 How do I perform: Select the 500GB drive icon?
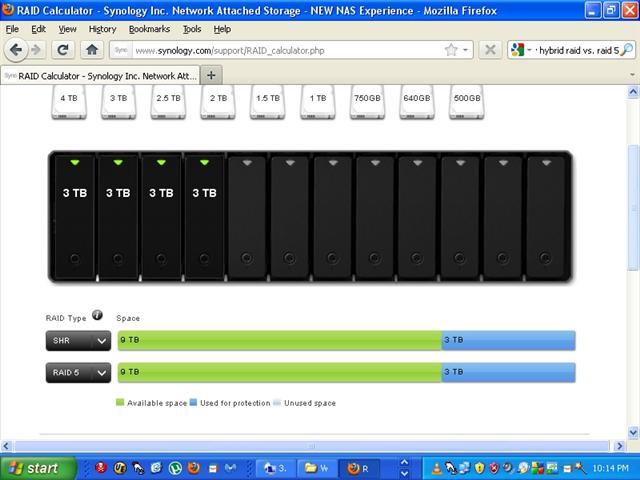(467, 102)
